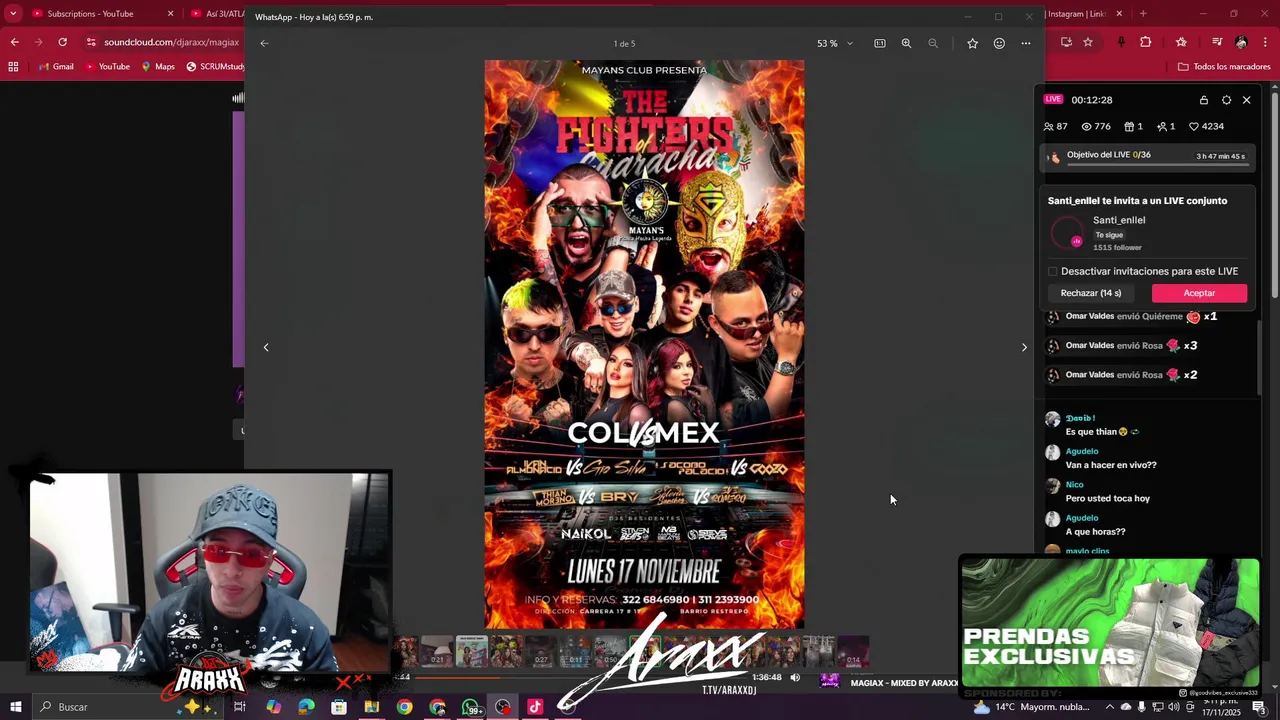Launch WhatsApp from the taskbar
The height and width of the screenshot is (720, 1280).
coord(470,707)
